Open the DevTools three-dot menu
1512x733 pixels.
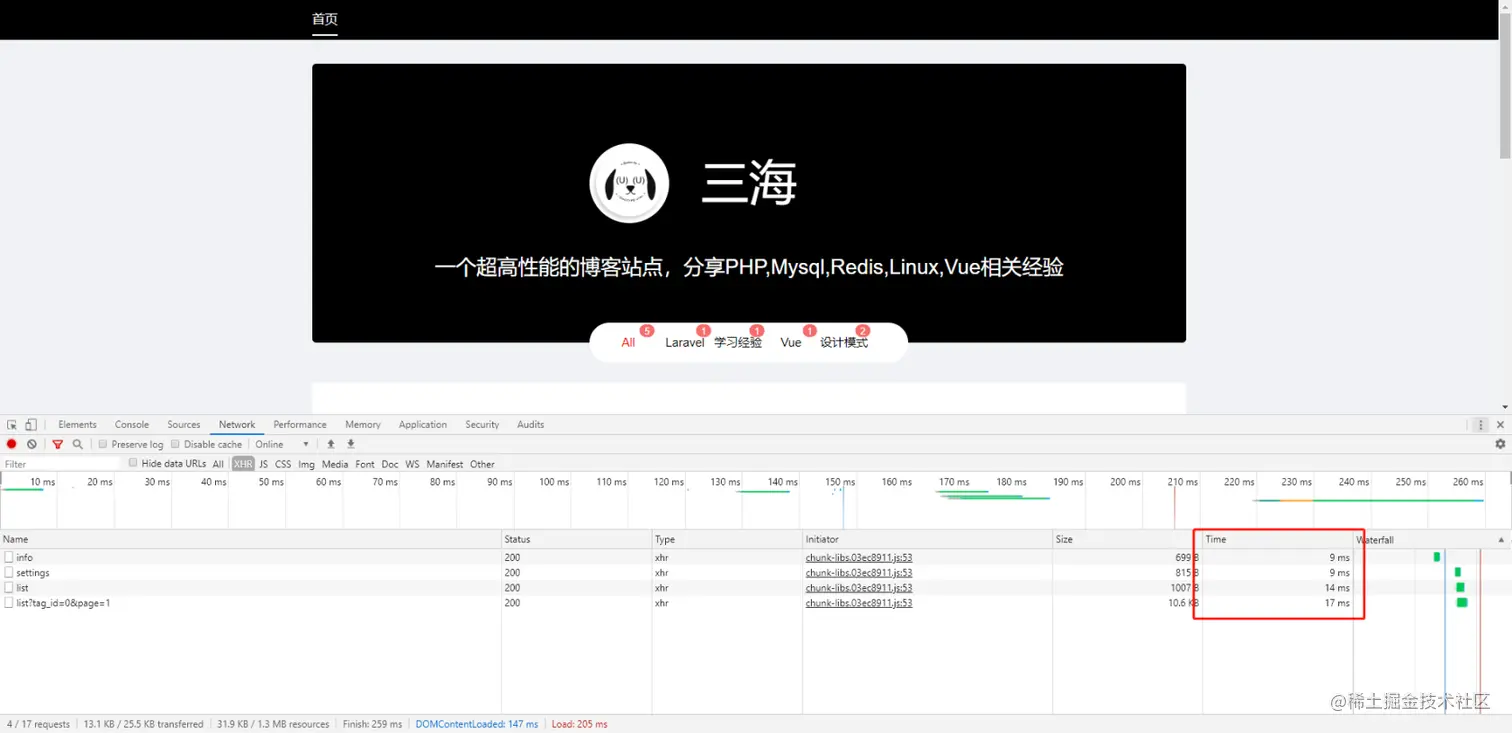click(1480, 424)
